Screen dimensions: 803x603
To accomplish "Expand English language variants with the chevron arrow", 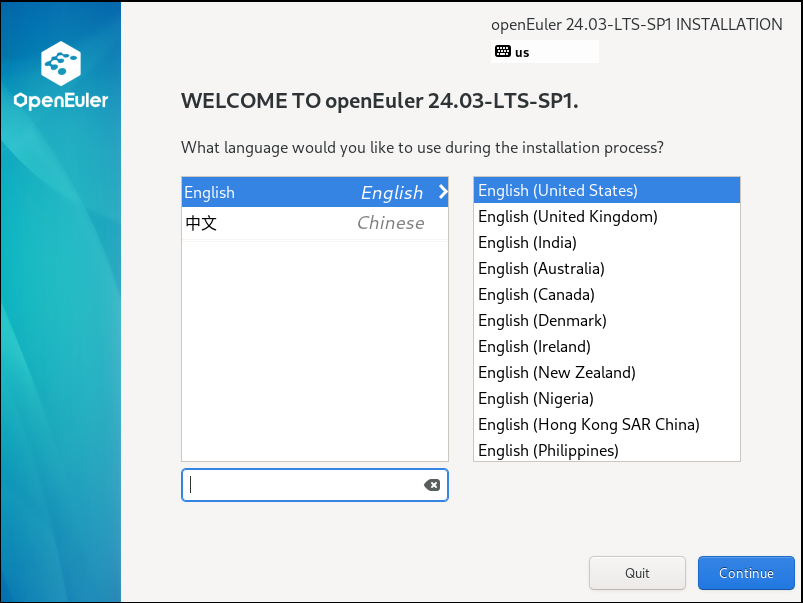I will (442, 192).
